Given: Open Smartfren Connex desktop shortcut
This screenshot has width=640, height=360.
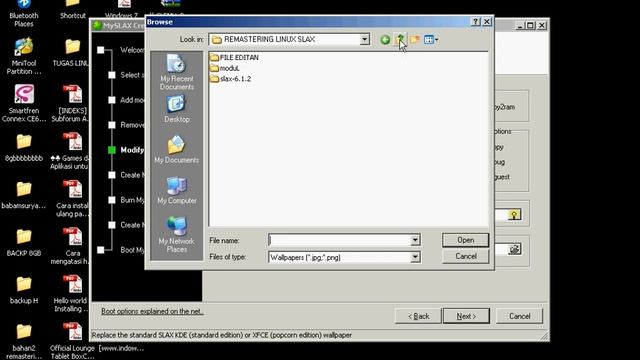Looking at the screenshot, I should [24, 103].
